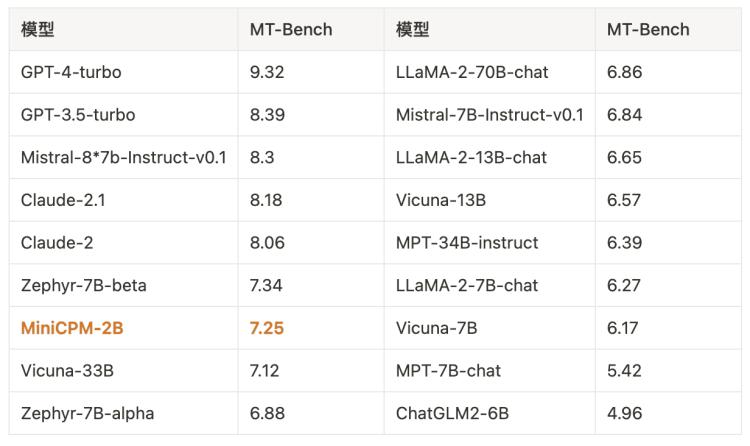
Task: Click the left 模型 column header
Action: [37, 30]
